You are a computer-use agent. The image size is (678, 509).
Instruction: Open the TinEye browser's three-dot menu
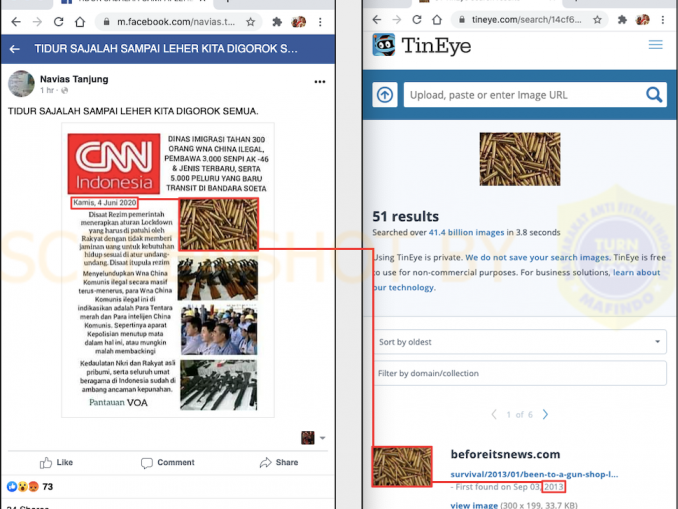coord(663,19)
